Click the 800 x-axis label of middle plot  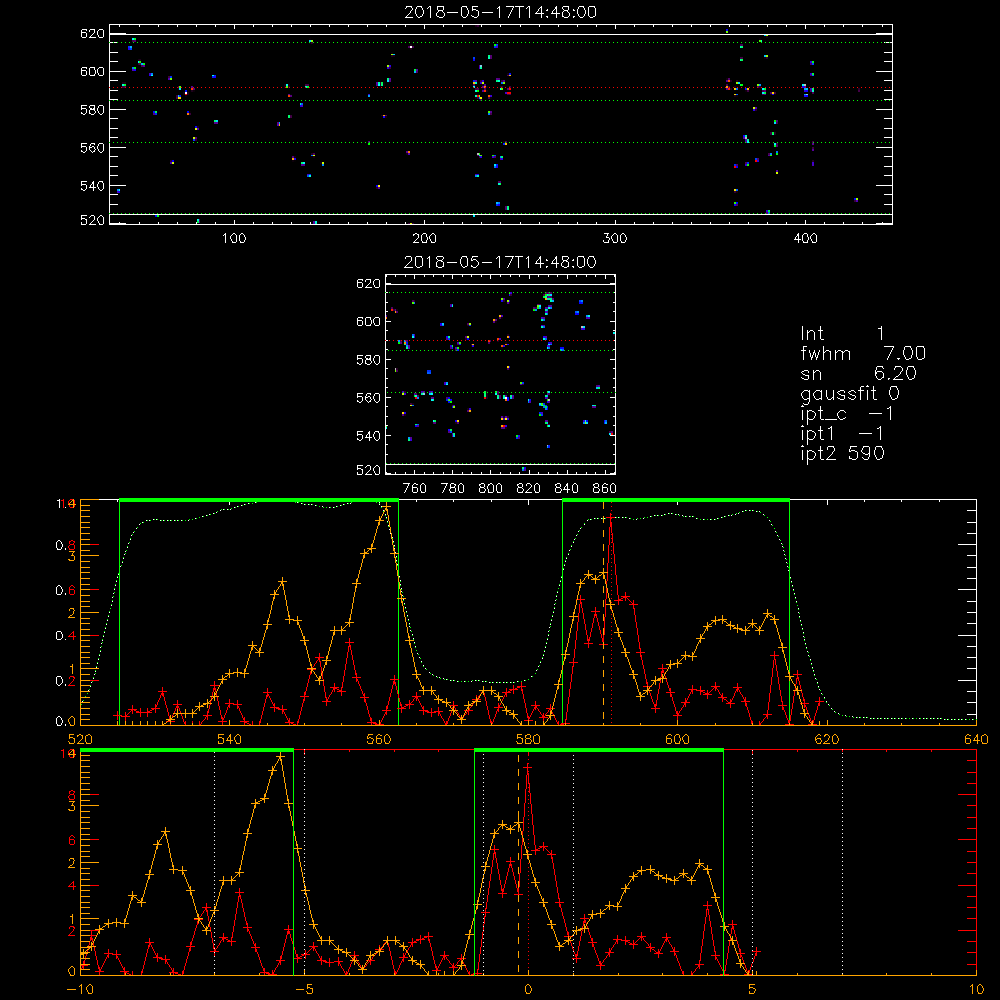490,489
